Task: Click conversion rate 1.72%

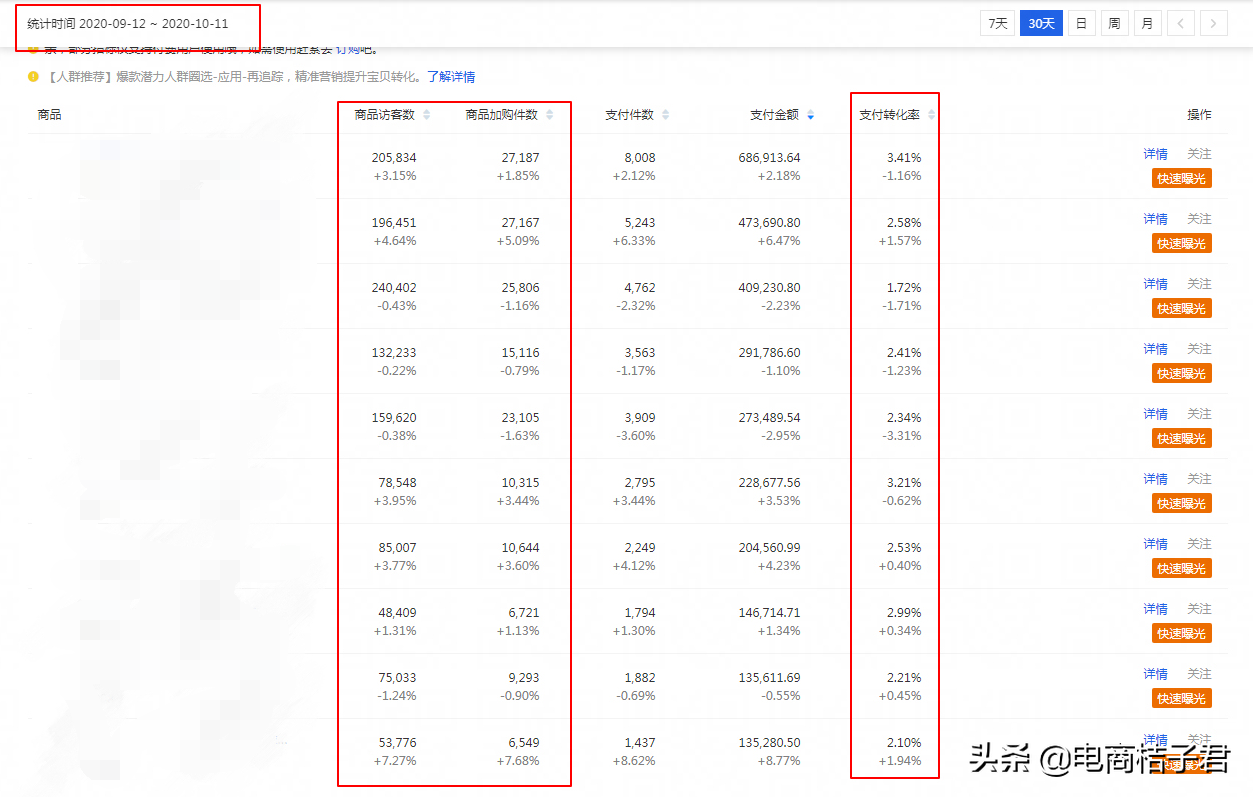Action: [904, 288]
